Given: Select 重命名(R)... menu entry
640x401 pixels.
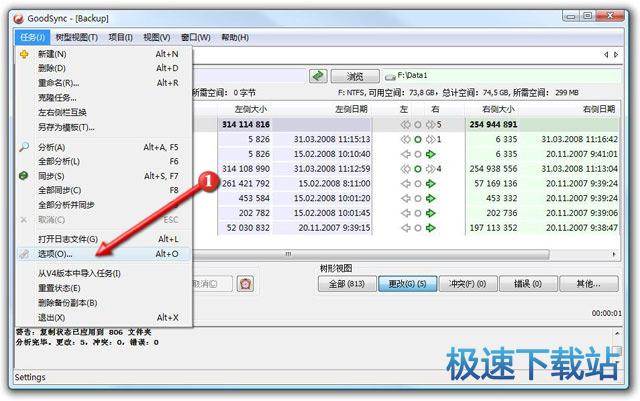Looking at the screenshot, I should [x=103, y=83].
